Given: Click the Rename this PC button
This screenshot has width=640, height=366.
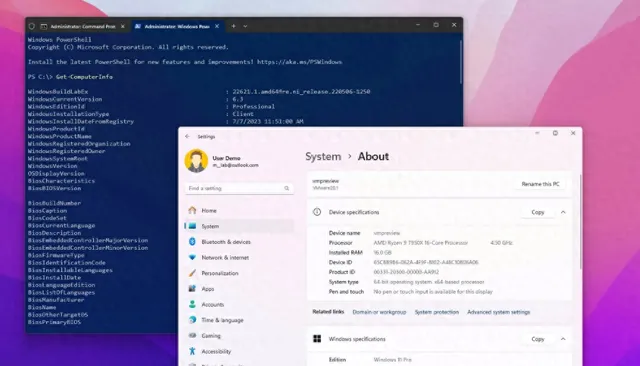Looking at the screenshot, I should pos(540,184).
